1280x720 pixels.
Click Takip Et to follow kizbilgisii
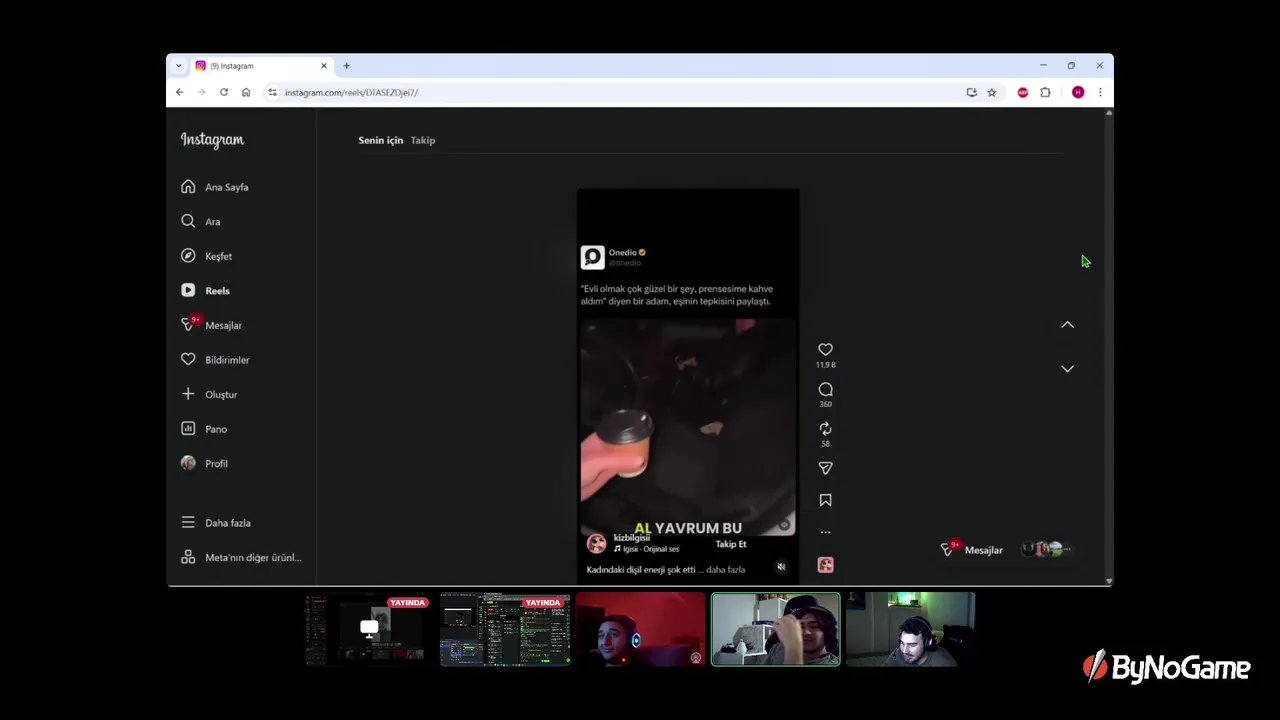coord(731,544)
